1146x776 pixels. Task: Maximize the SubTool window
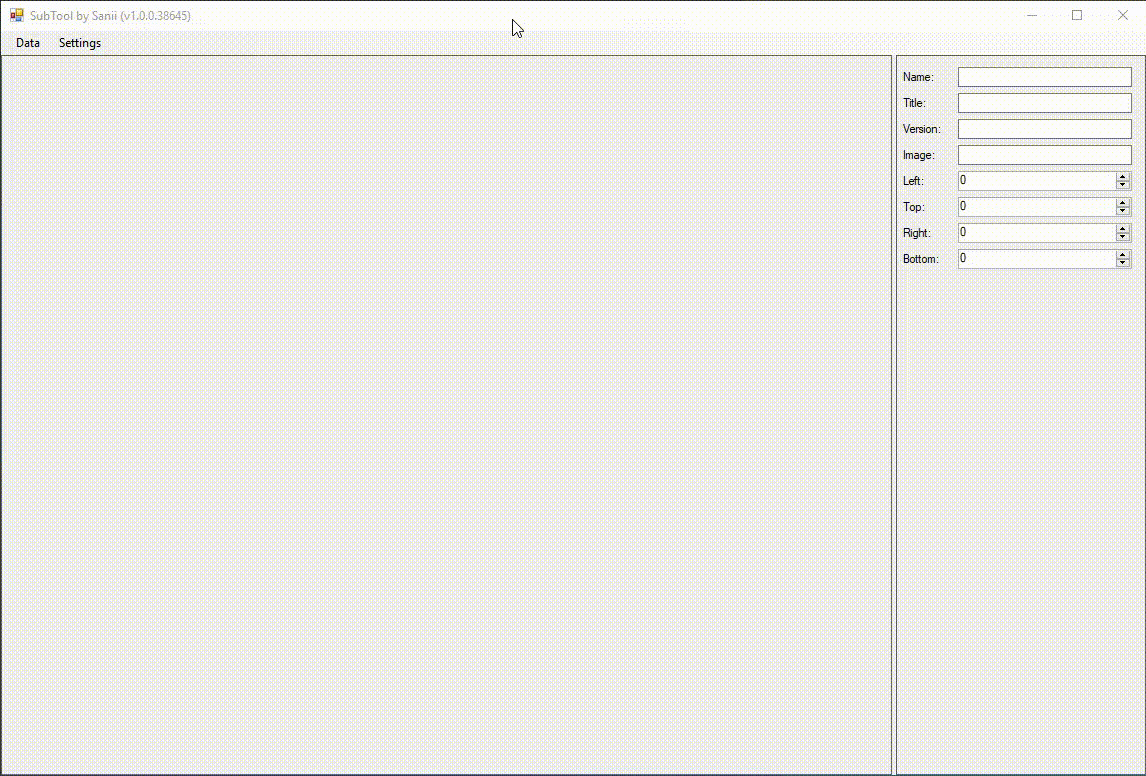1077,15
